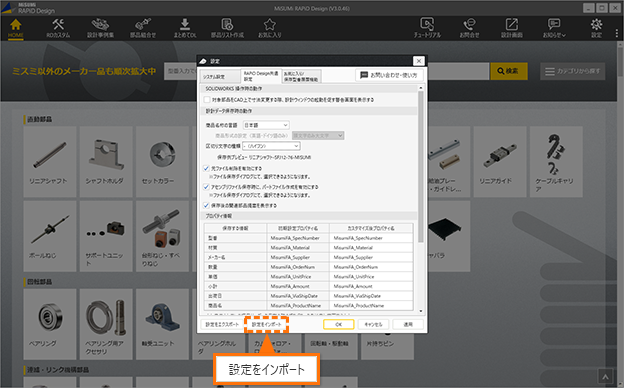Click settings dialog scrollbar down arrow
624x388 pixels.
point(421,311)
